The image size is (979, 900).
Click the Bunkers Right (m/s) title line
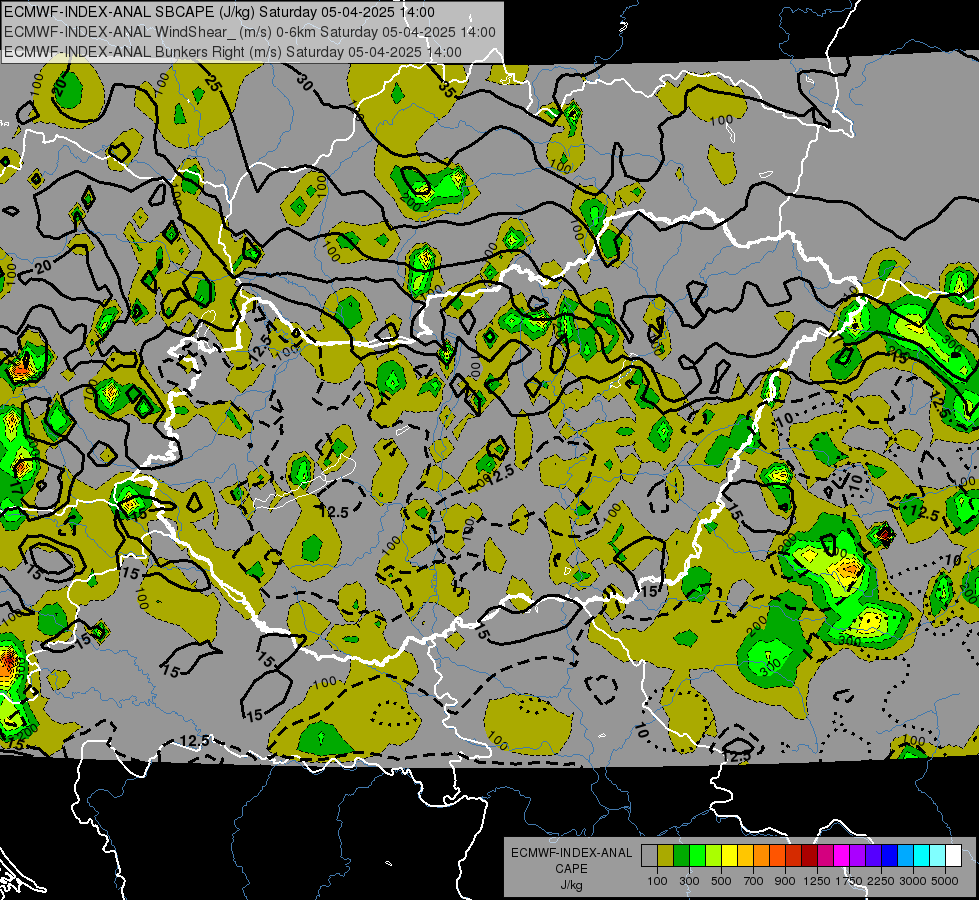tap(233, 52)
